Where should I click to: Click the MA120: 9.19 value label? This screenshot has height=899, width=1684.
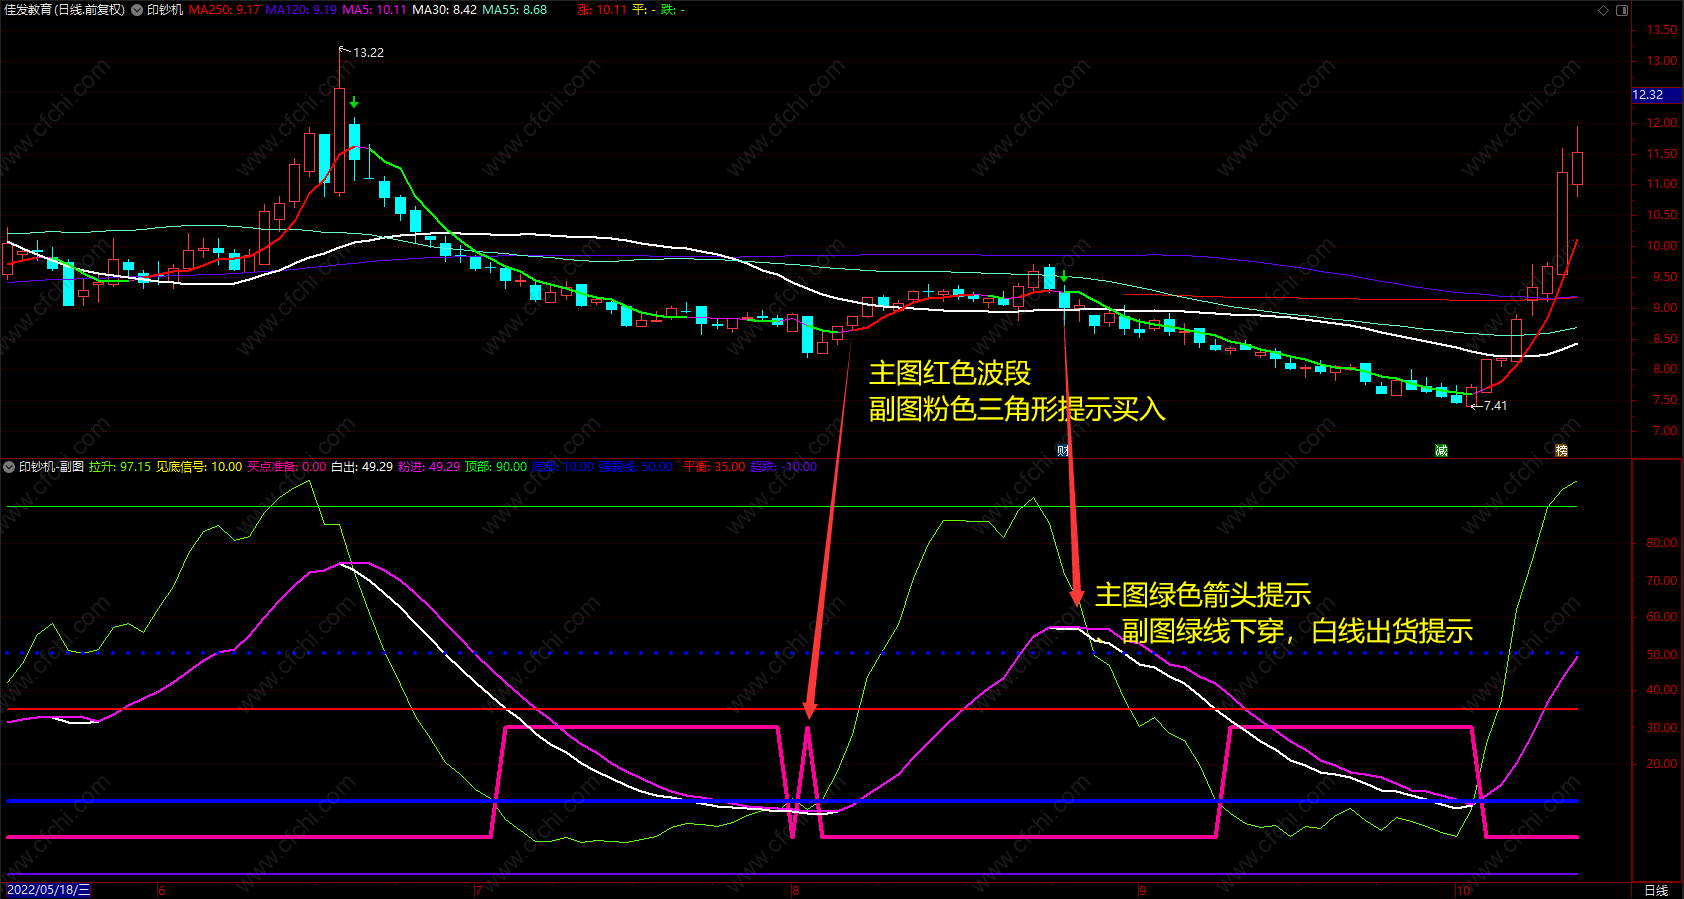301,10
